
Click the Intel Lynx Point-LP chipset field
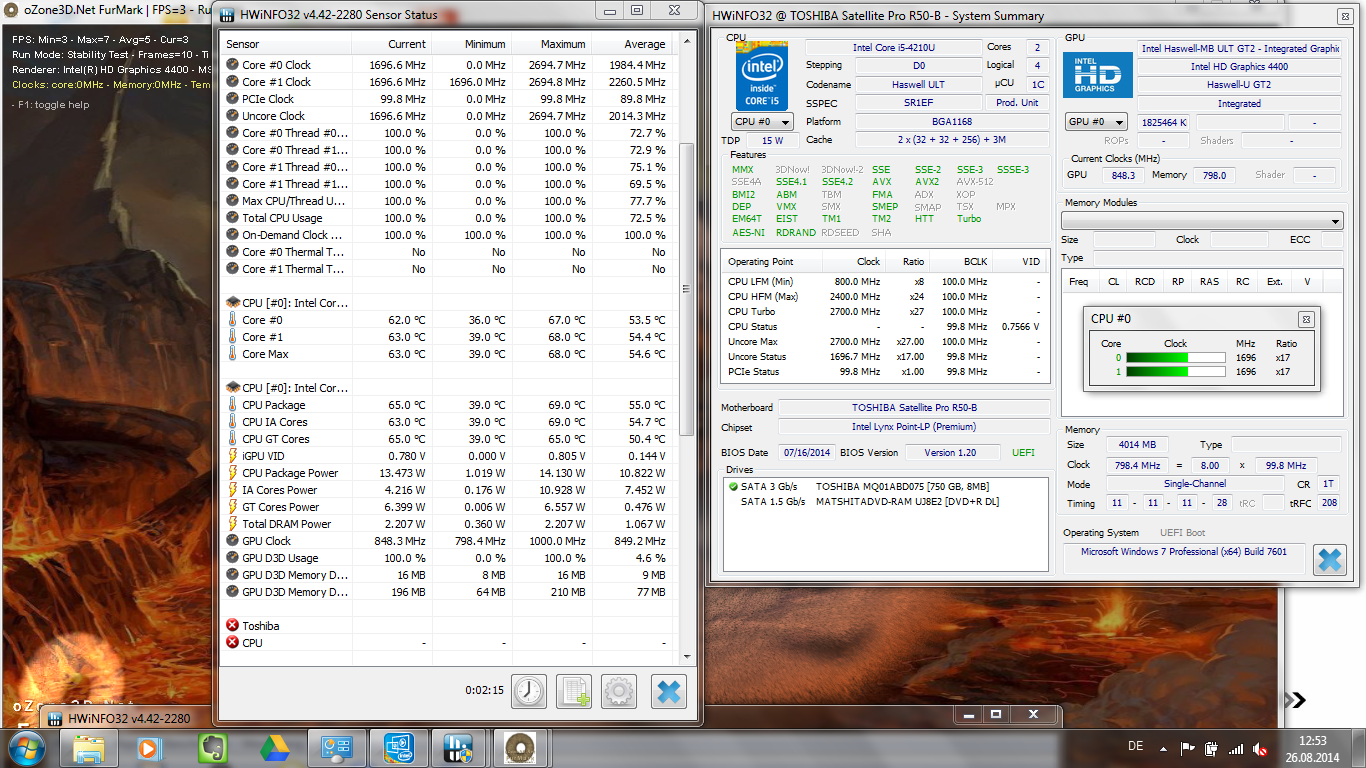coord(914,427)
